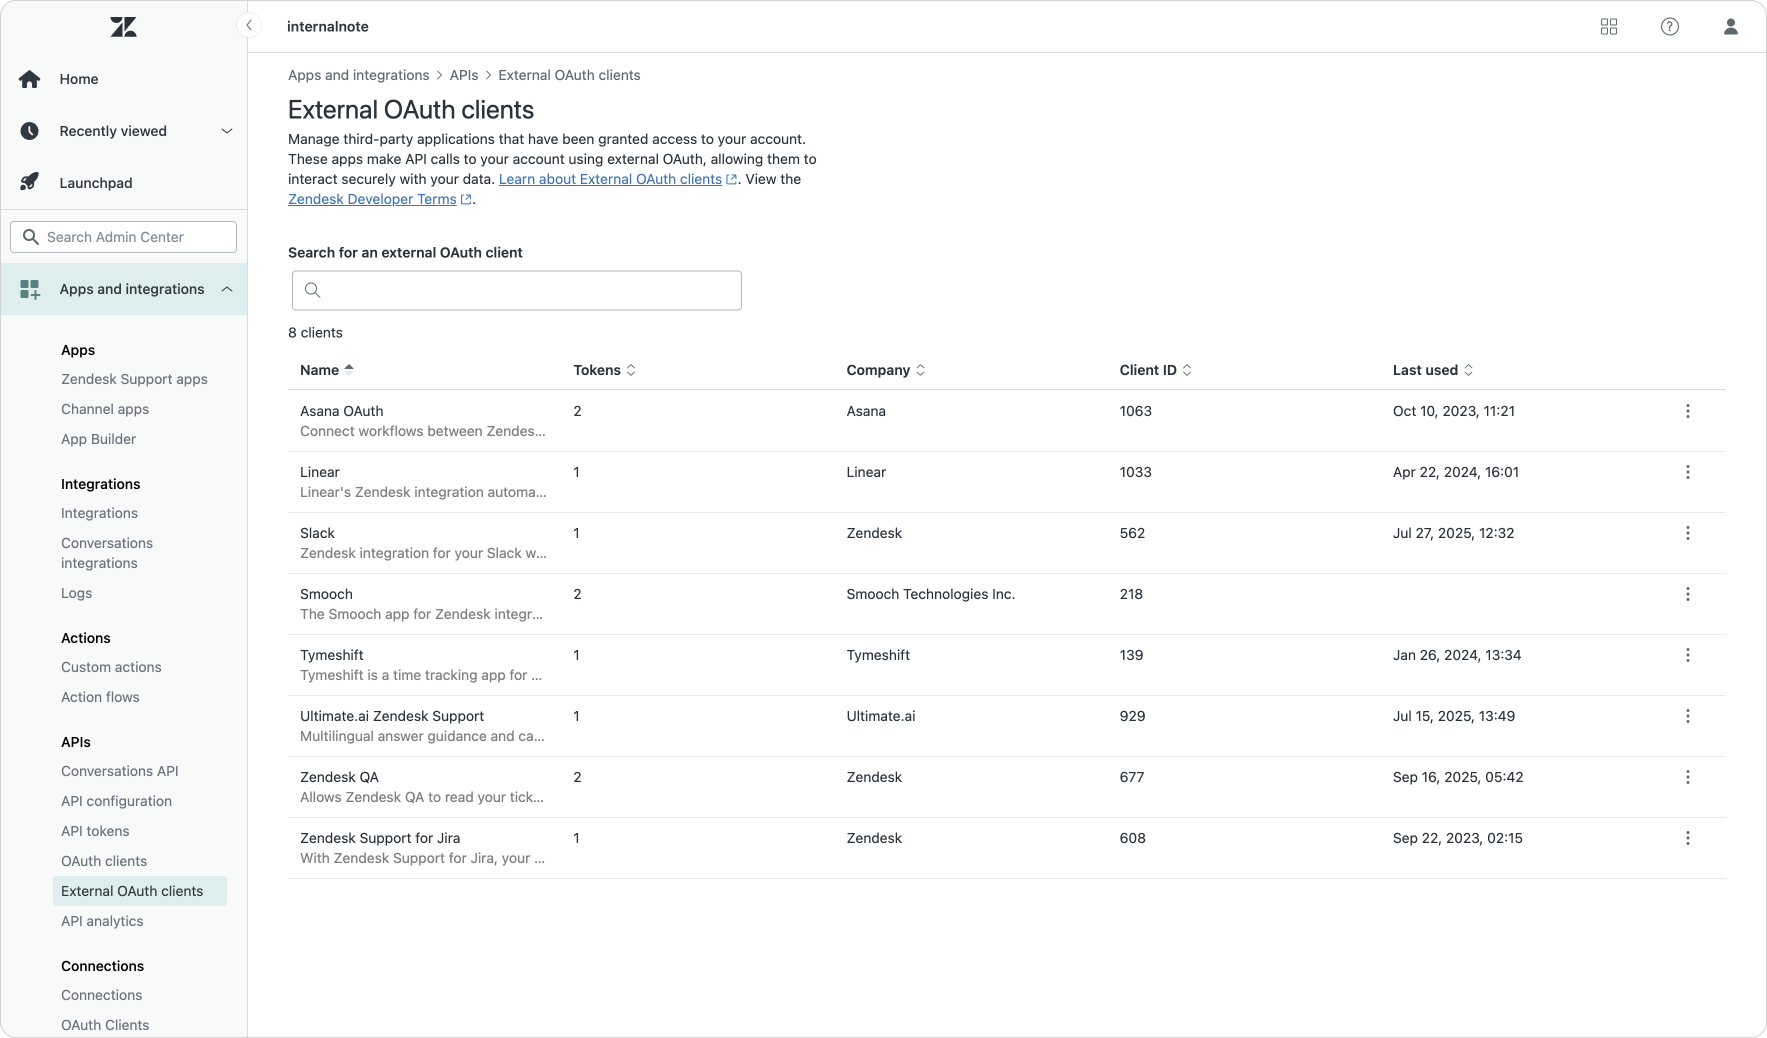
Task: Click the Zendesk logo icon
Action: click(123, 27)
